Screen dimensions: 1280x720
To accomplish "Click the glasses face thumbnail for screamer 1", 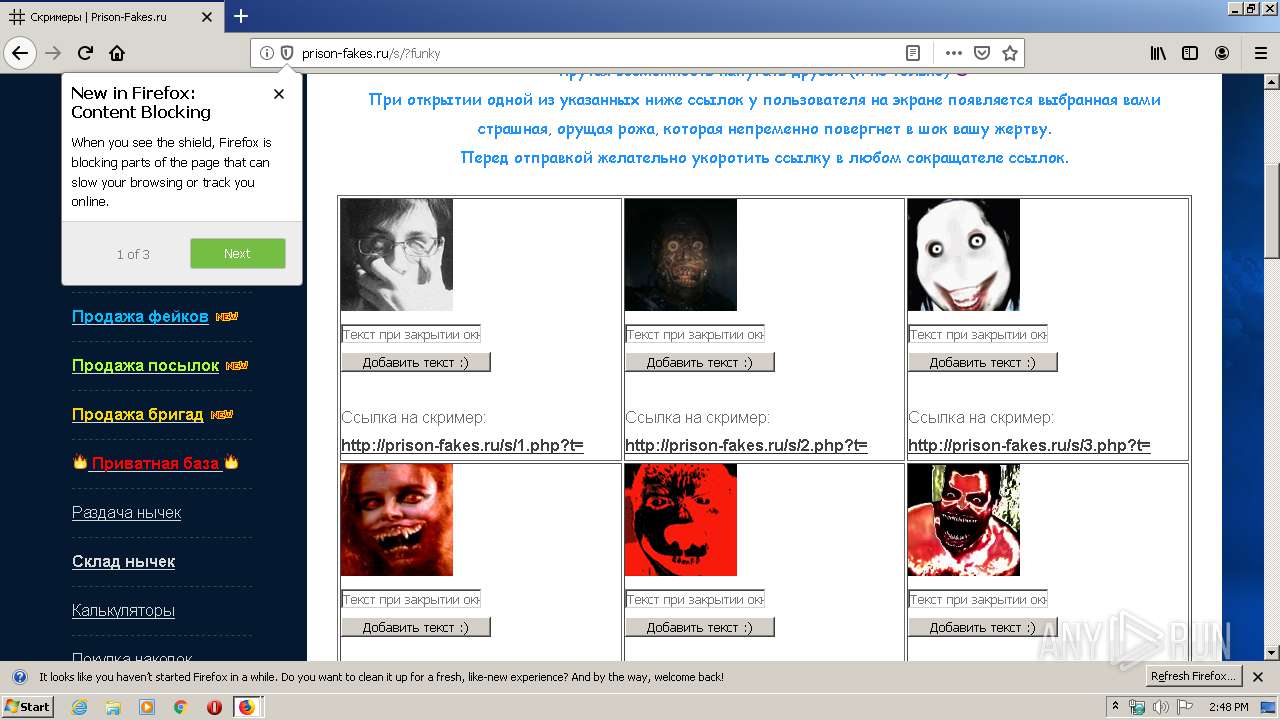I will [397, 255].
